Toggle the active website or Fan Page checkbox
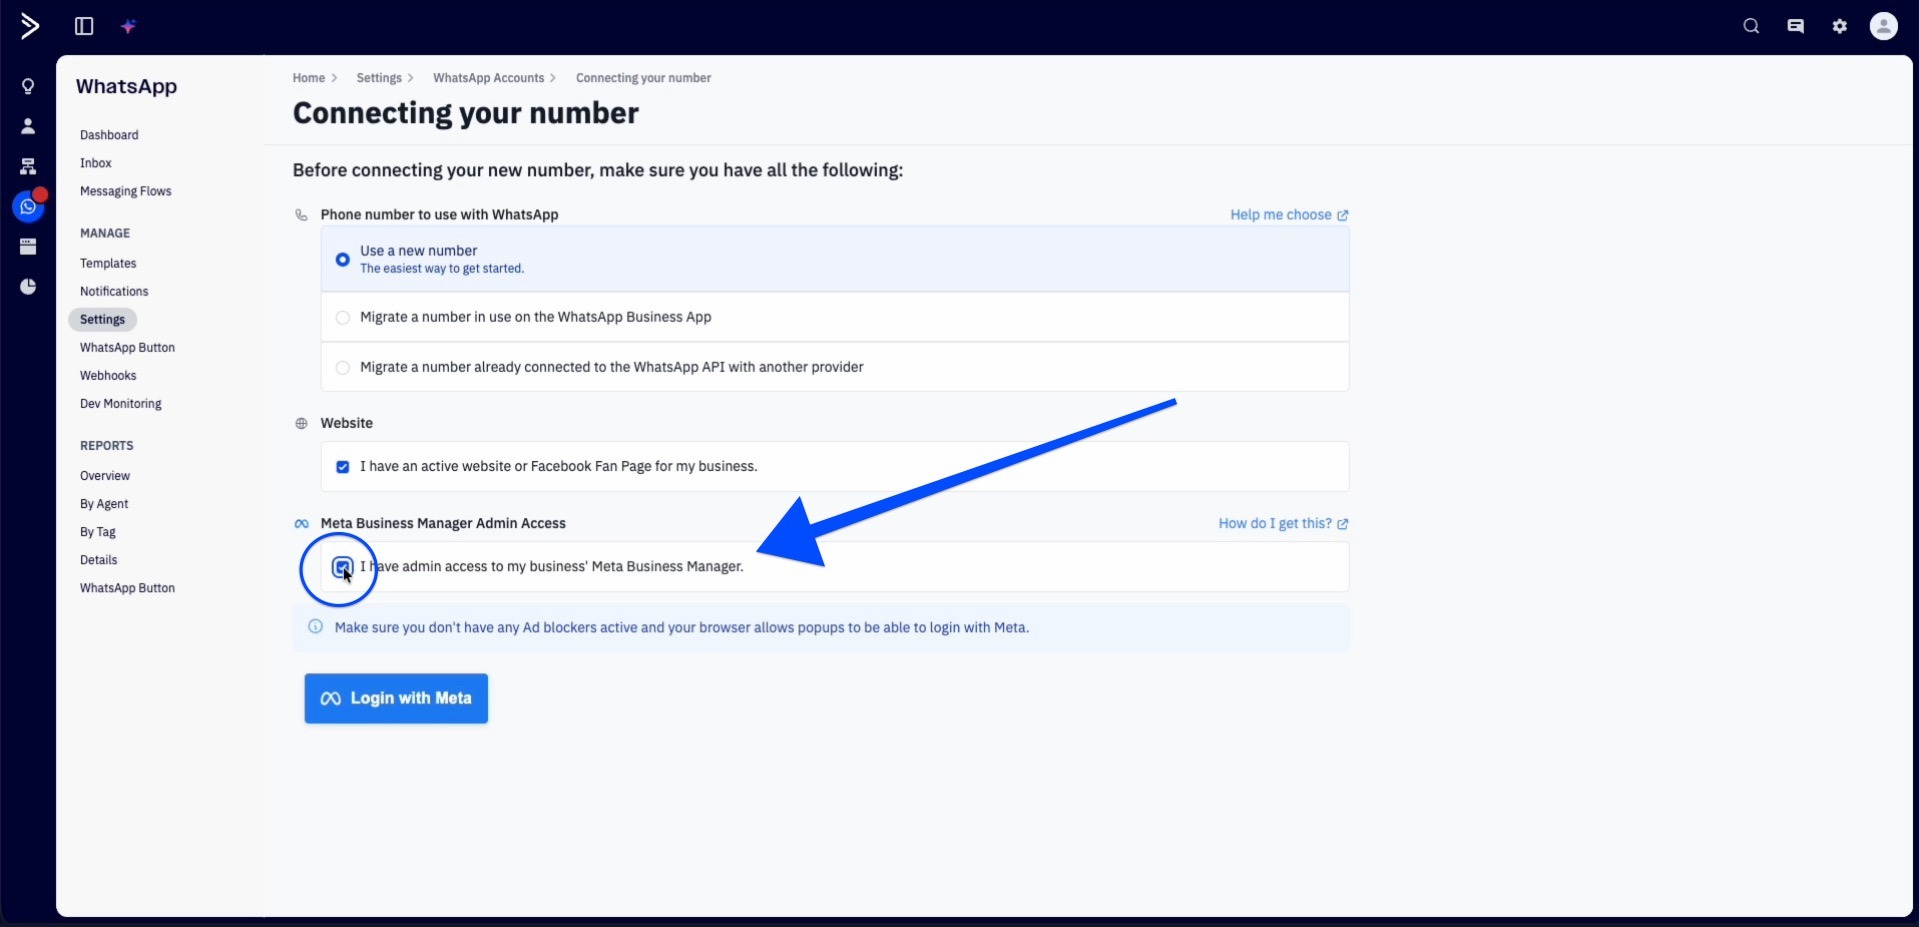Viewport: 1919px width, 927px height. coord(343,467)
